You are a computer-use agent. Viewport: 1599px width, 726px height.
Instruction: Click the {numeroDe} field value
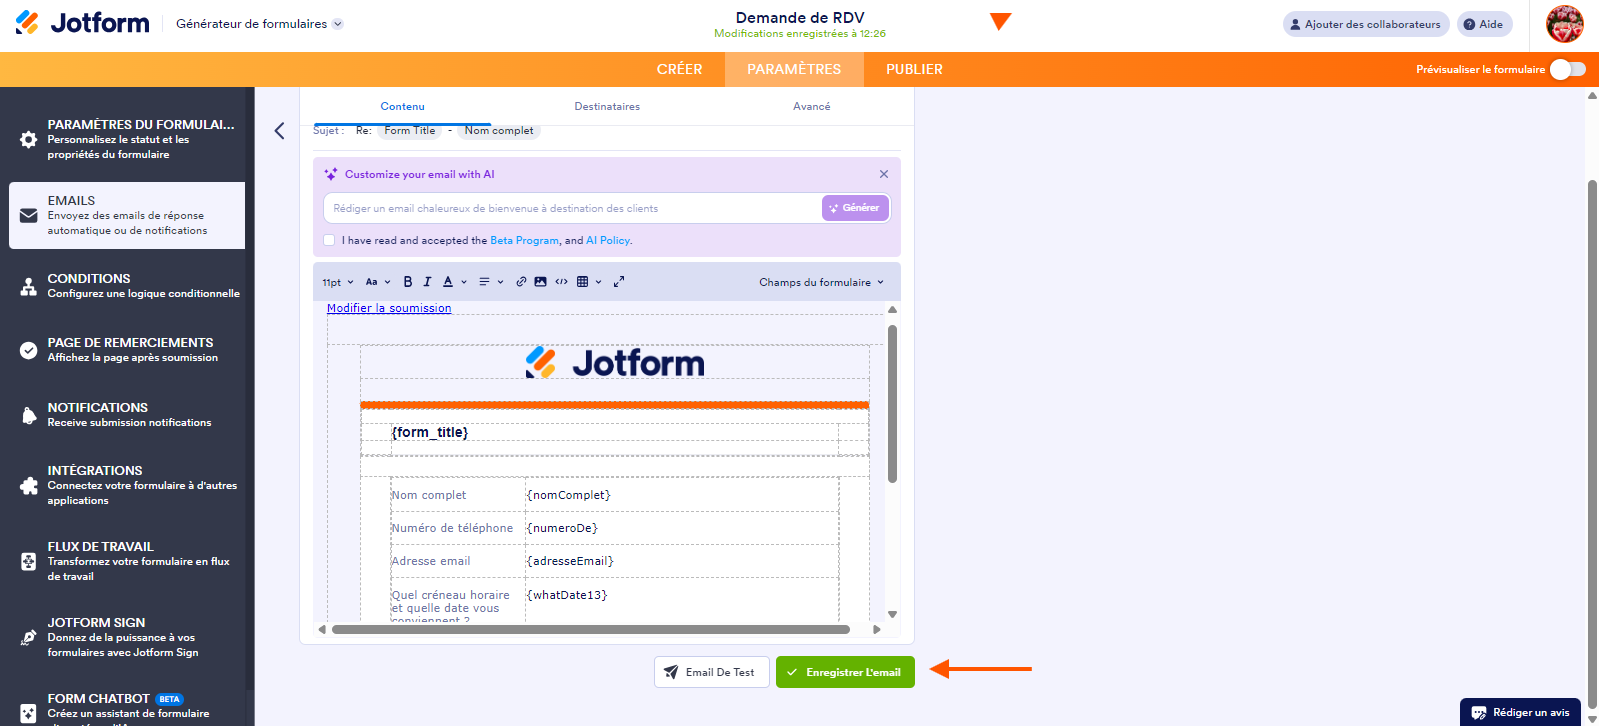click(x=562, y=528)
